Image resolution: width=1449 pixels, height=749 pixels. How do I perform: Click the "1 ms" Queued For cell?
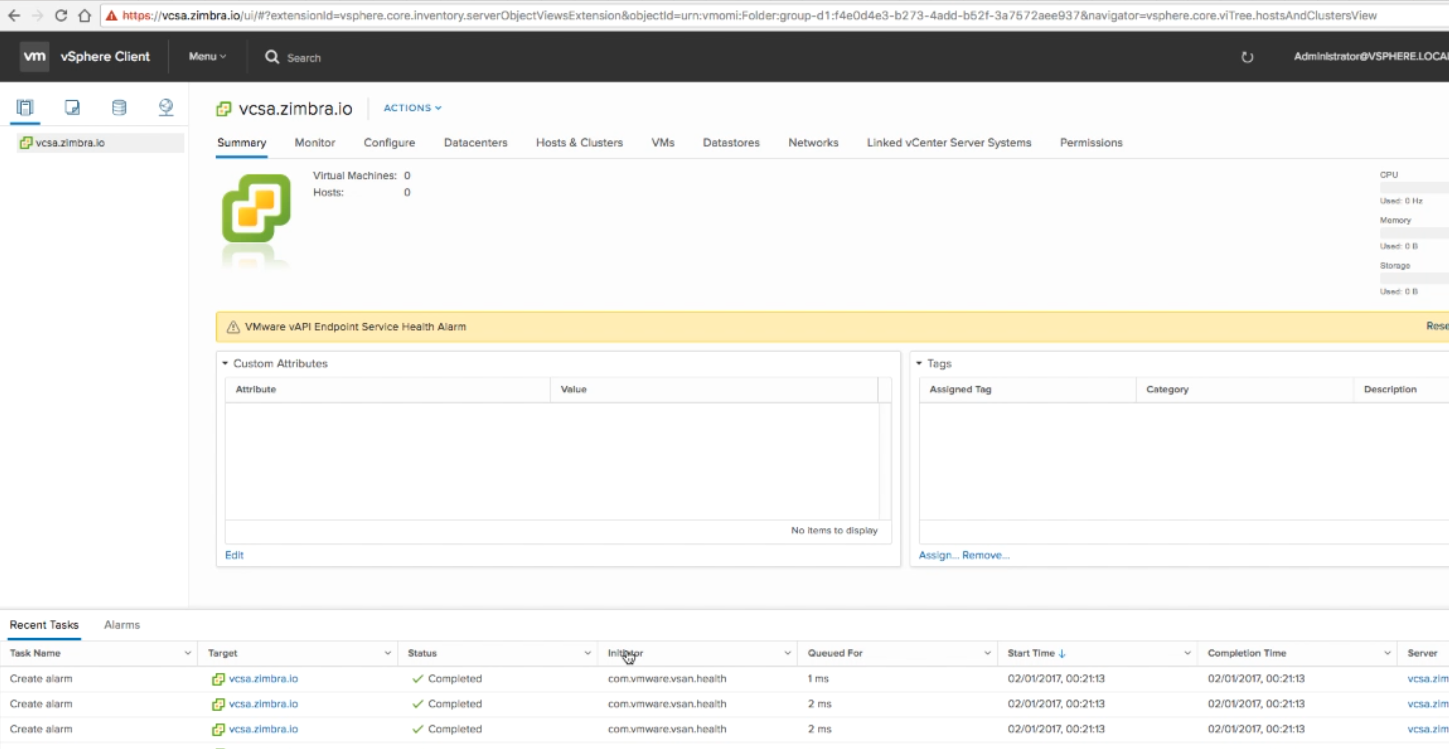click(817, 679)
